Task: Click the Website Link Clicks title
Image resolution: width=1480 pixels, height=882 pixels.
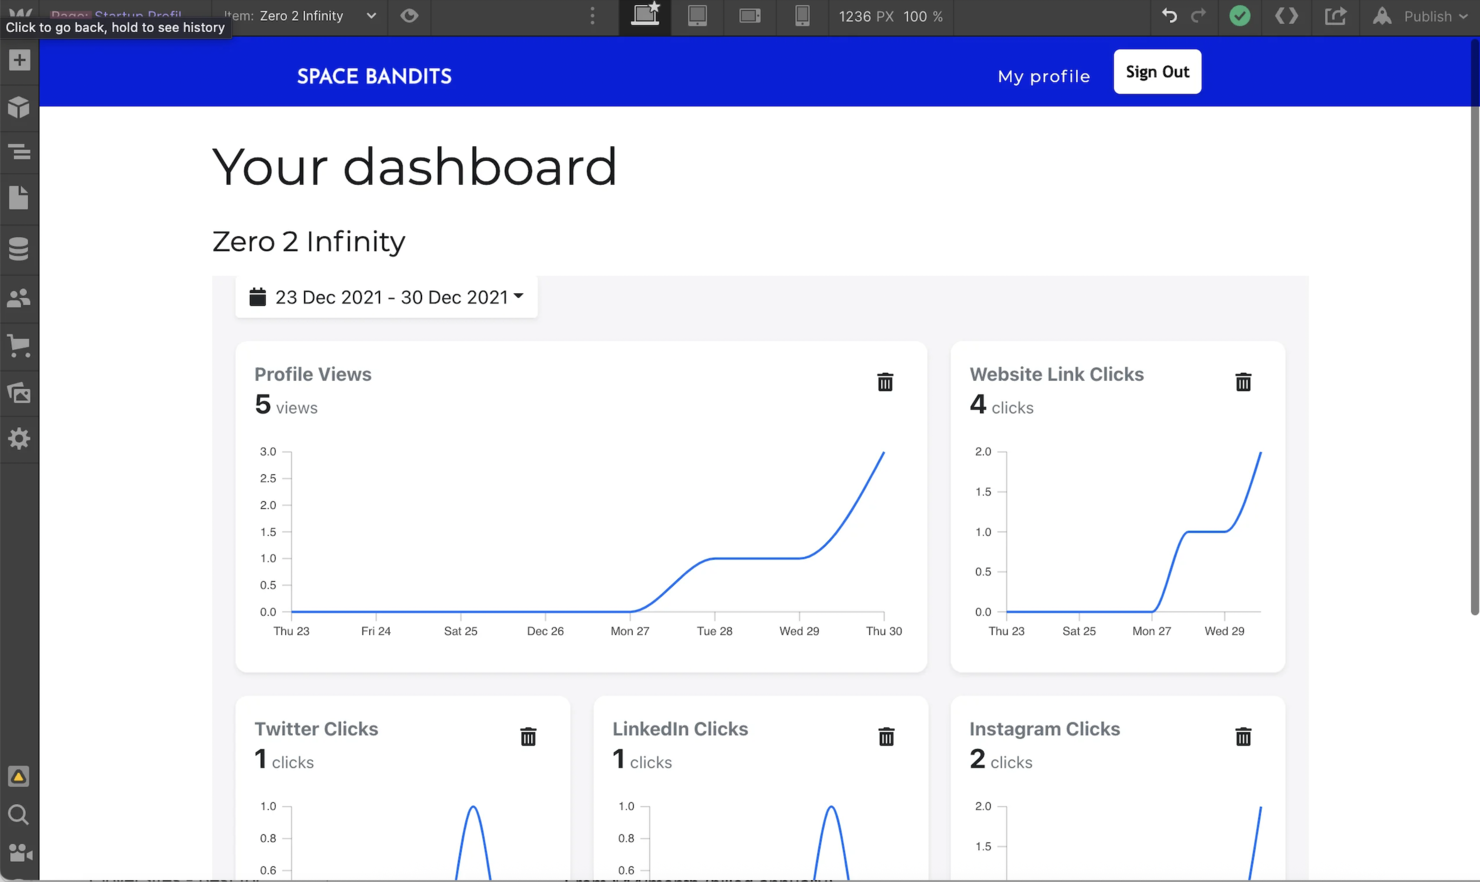Action: [x=1056, y=374]
